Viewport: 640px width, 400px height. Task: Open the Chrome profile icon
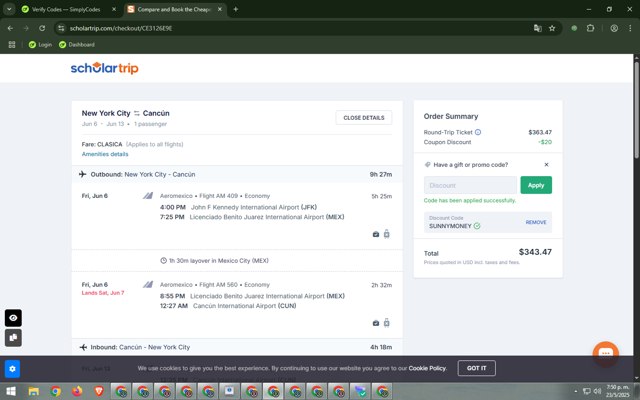614,28
